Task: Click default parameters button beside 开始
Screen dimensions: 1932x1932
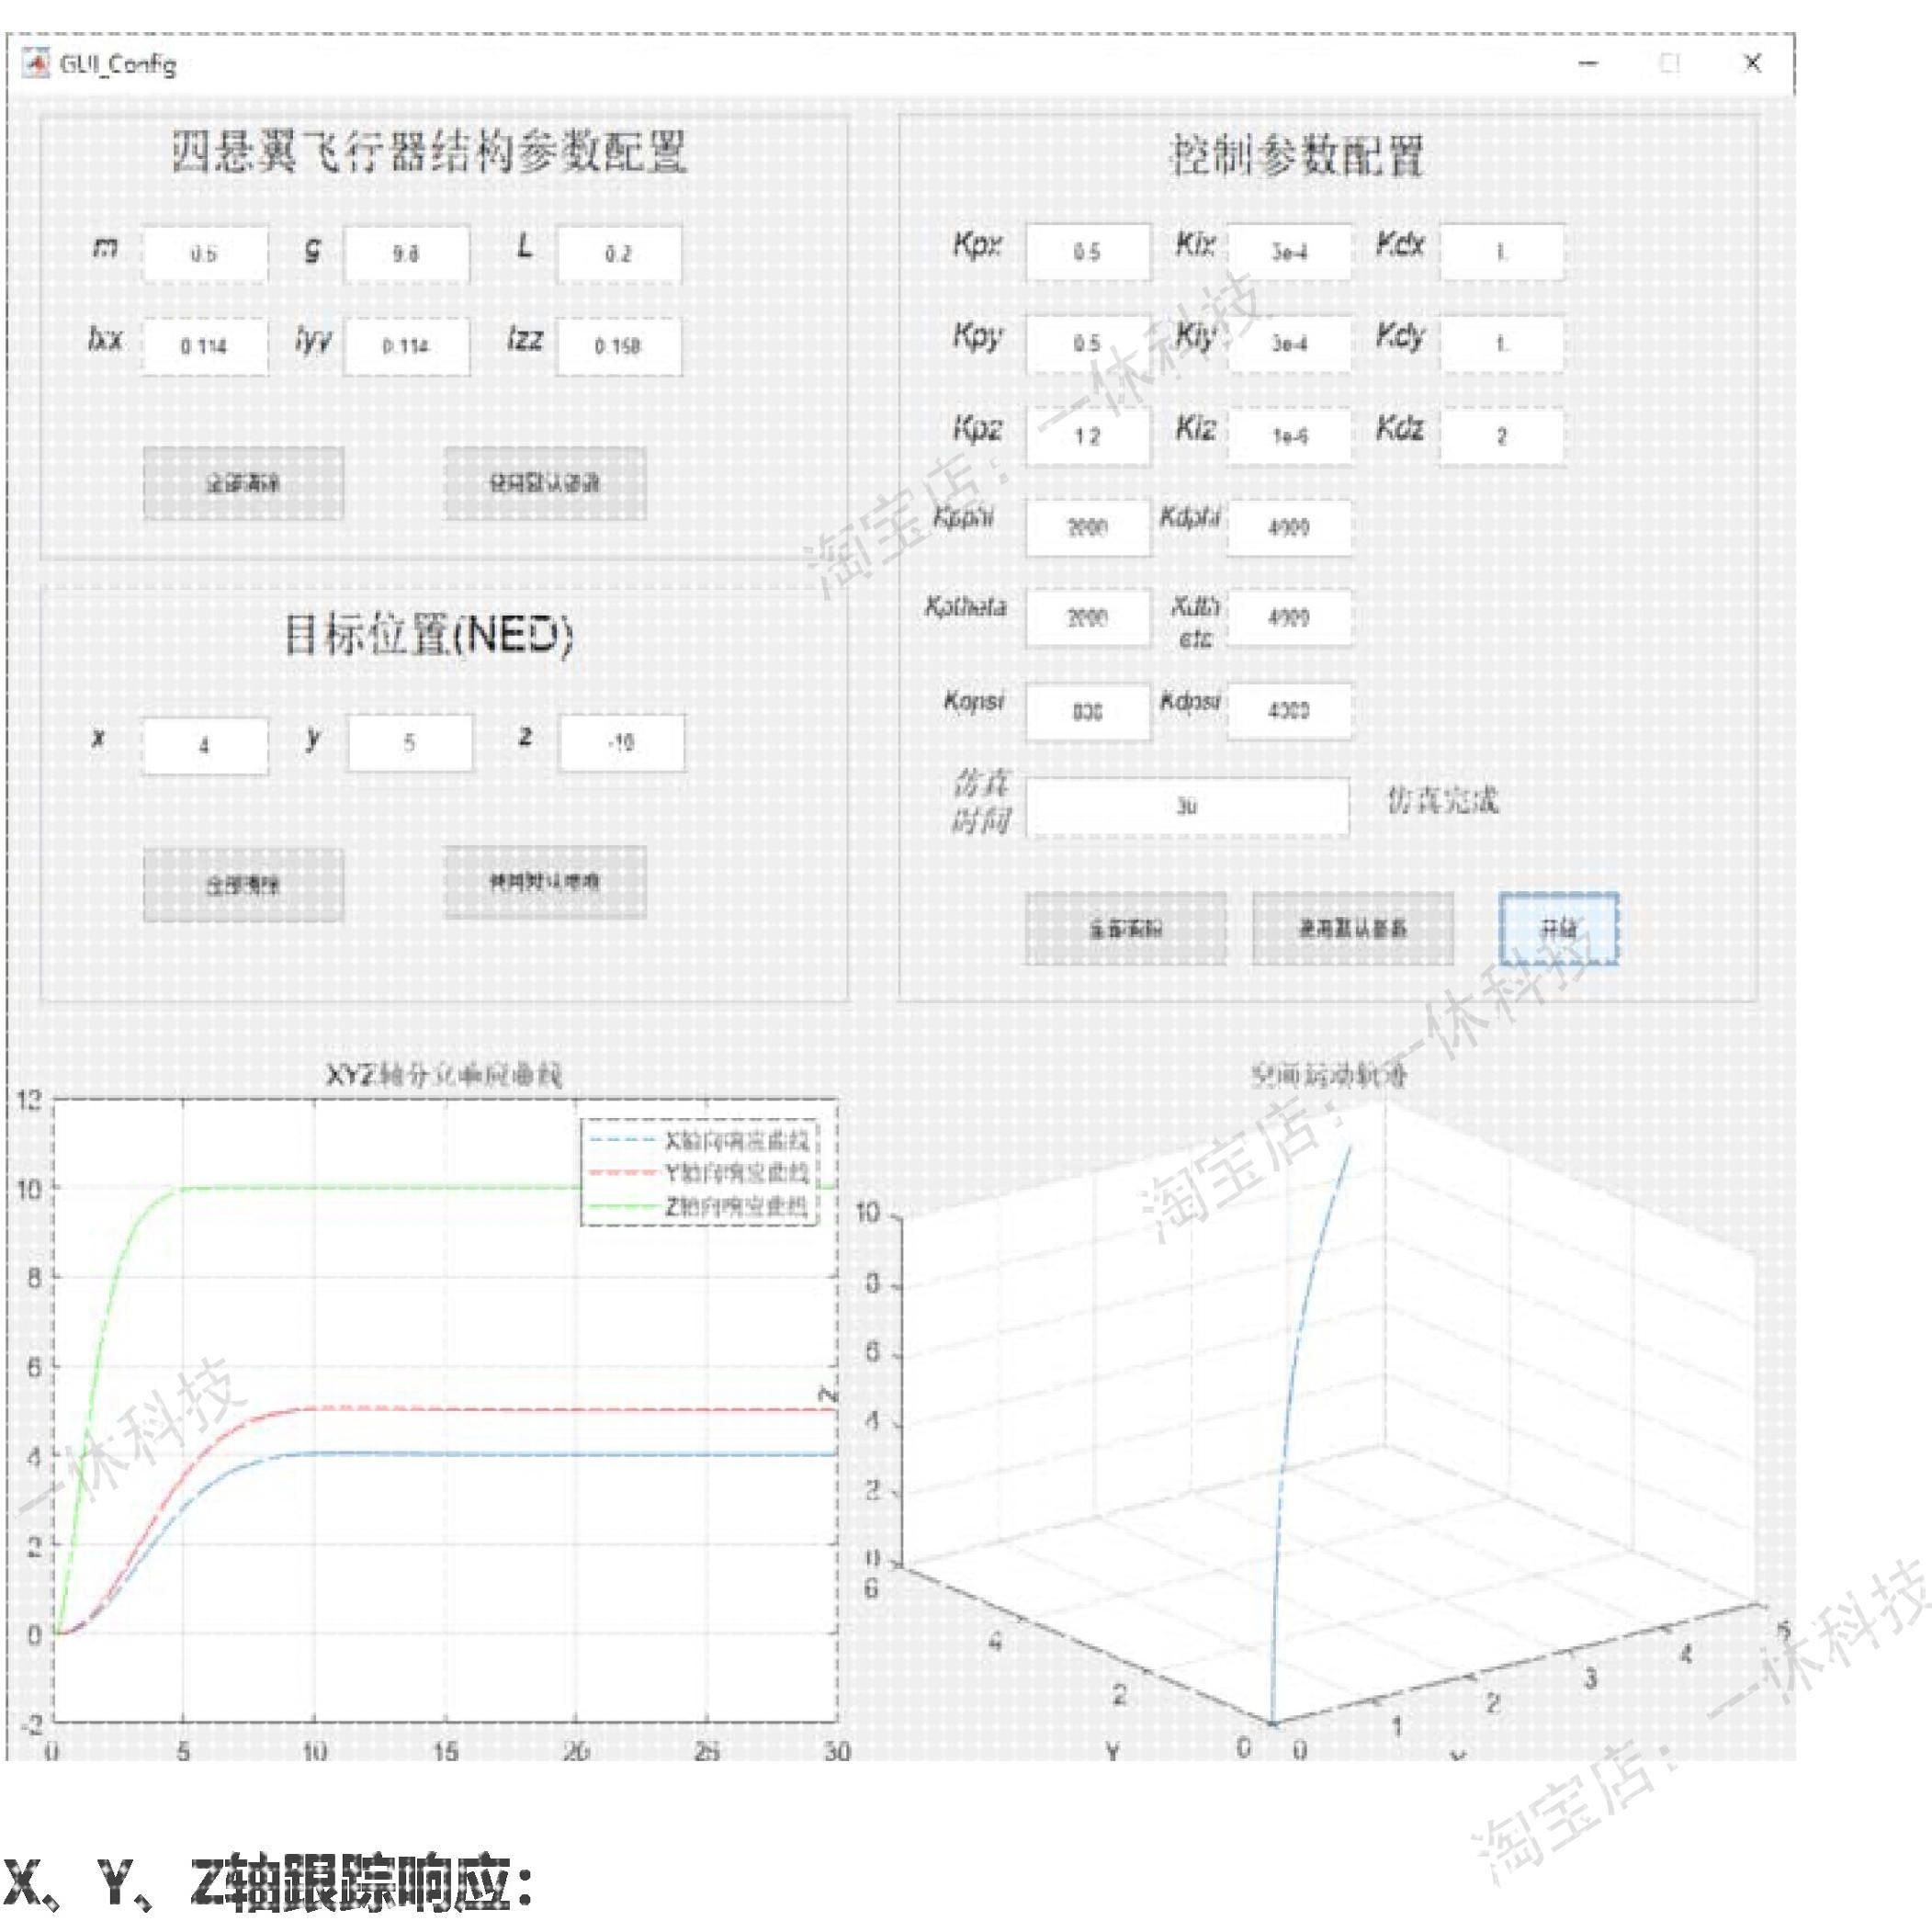Action: tap(1353, 929)
